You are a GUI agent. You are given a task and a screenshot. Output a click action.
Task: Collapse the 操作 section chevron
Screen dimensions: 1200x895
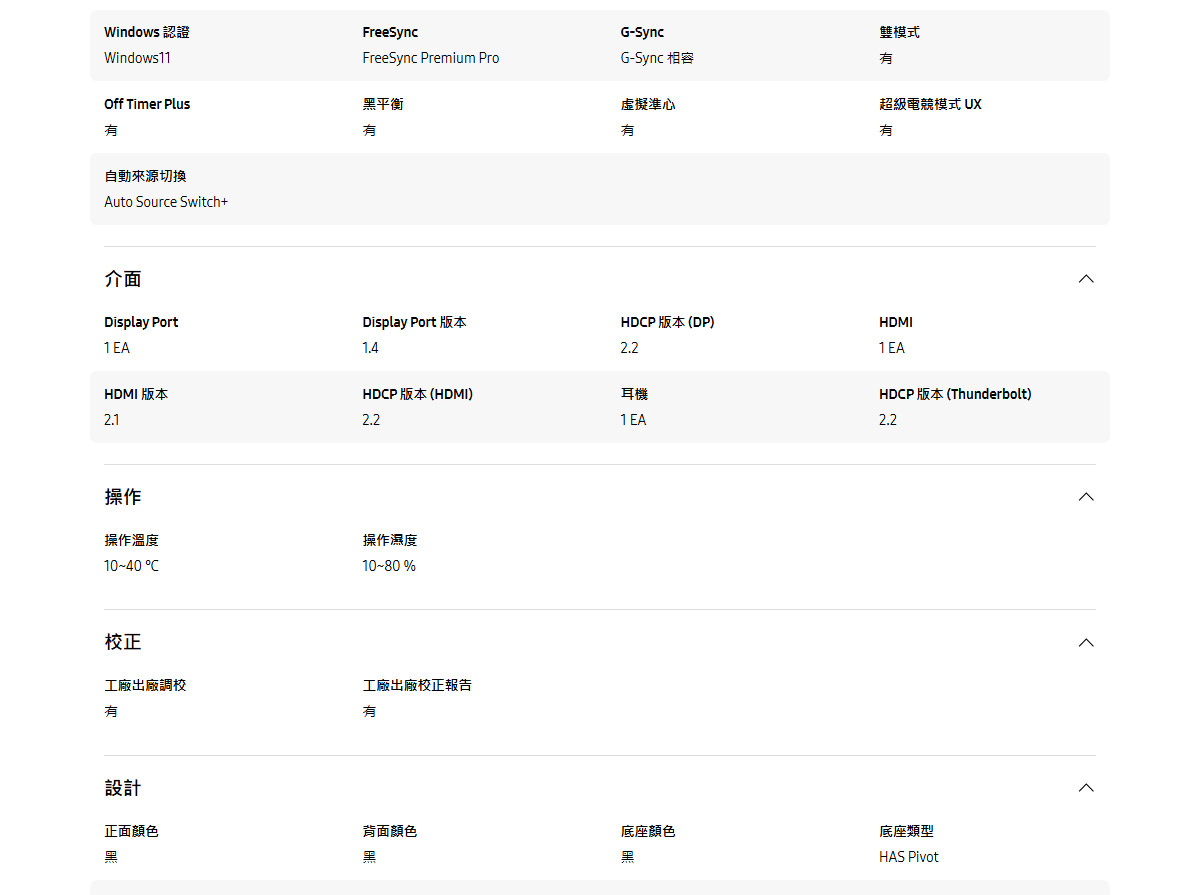[x=1086, y=497]
